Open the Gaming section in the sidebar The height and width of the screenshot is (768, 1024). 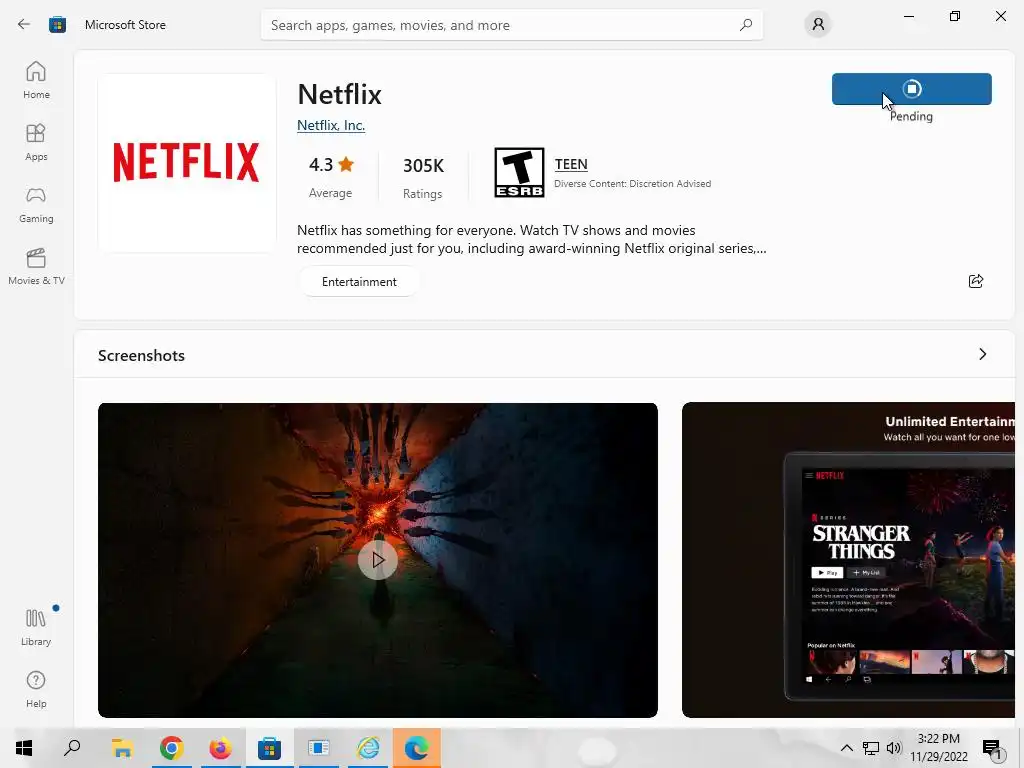click(36, 204)
